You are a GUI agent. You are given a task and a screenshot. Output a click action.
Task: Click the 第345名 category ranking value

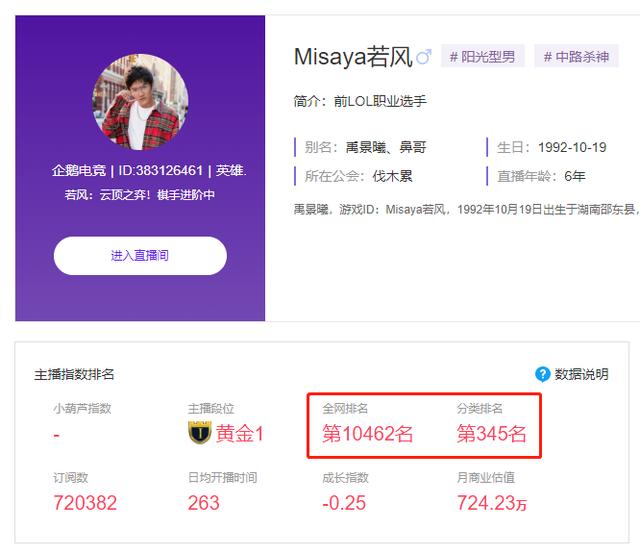491,434
